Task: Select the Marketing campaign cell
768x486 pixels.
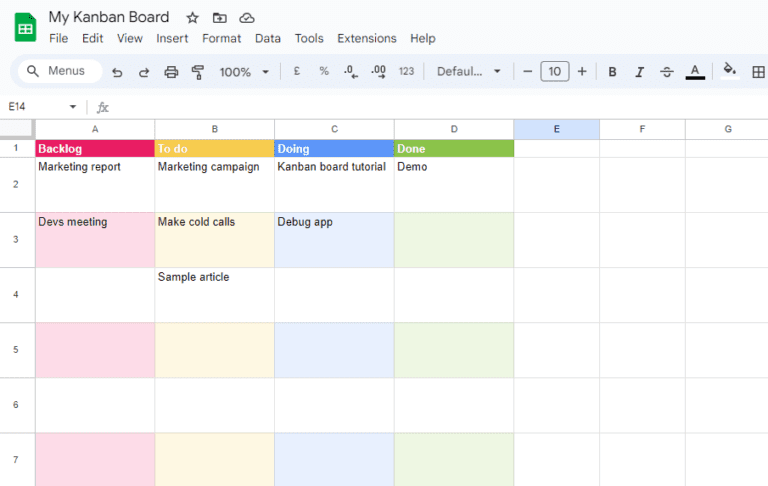Action: coord(215,185)
